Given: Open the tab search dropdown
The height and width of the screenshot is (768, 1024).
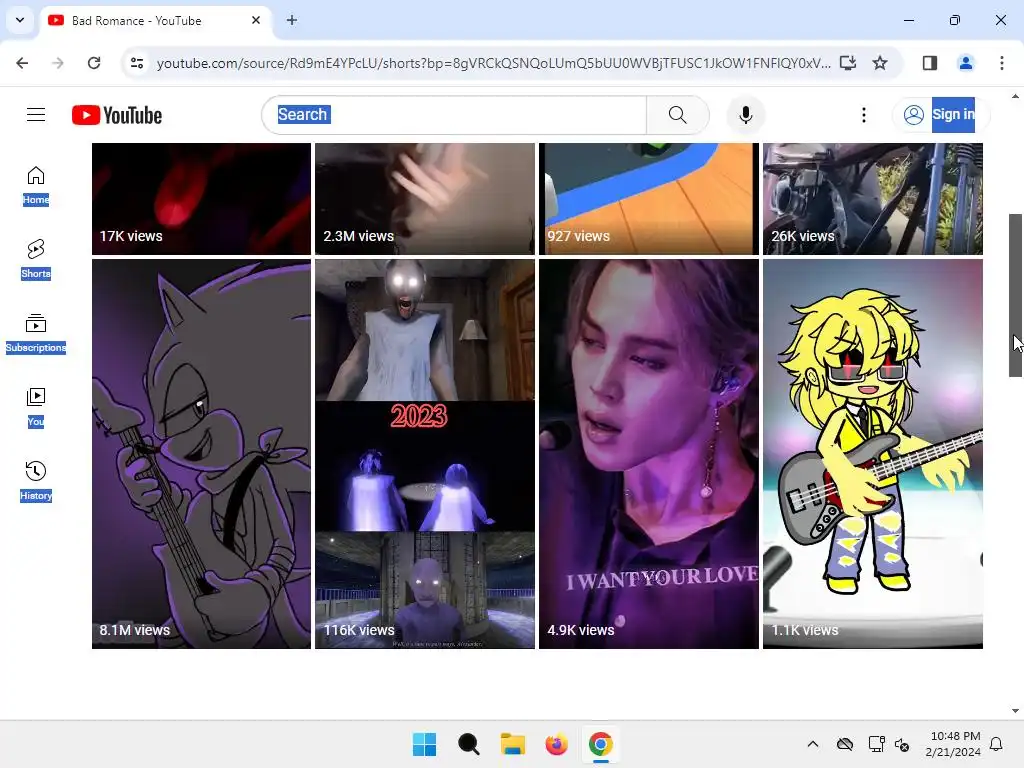Looking at the screenshot, I should pos(20,20).
